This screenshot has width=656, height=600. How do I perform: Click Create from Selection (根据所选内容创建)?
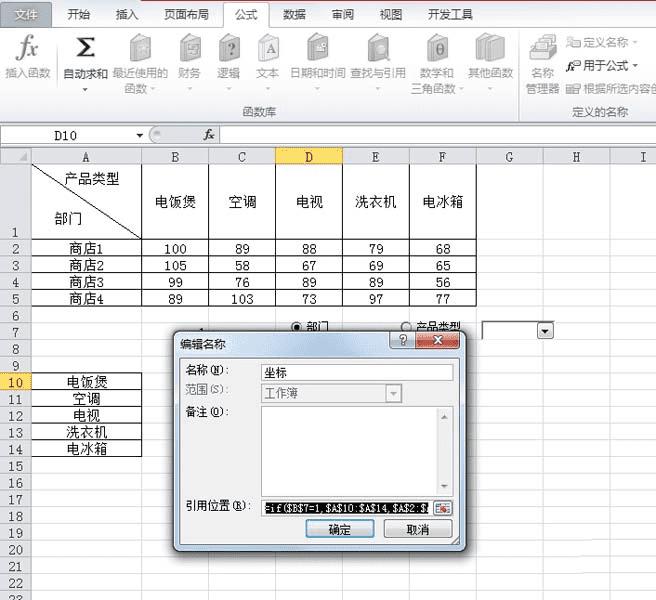pyautogui.click(x=610, y=88)
